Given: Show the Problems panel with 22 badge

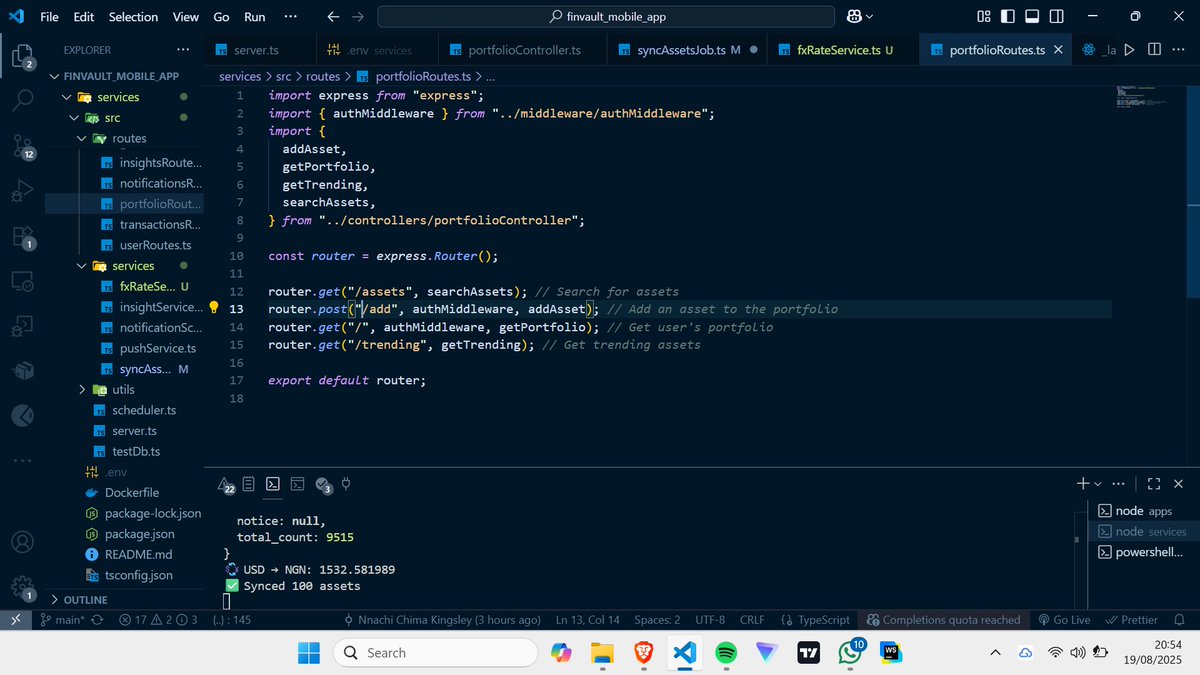Looking at the screenshot, I should tap(227, 485).
